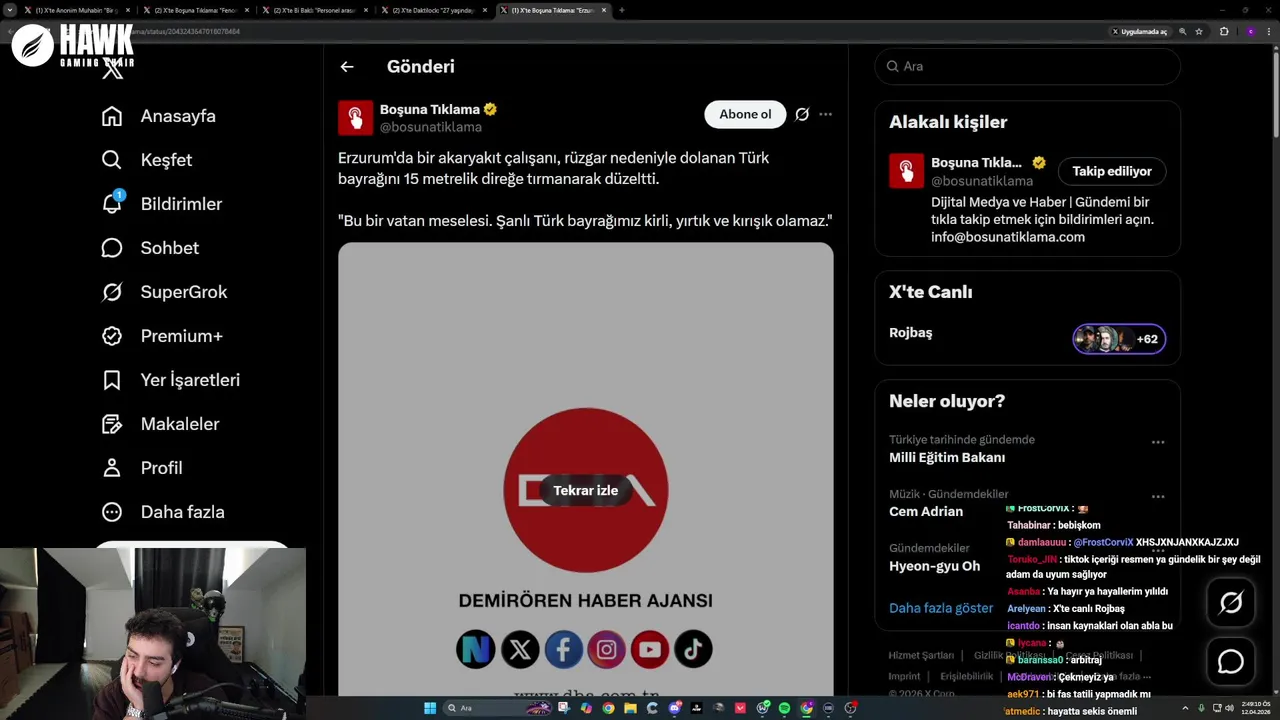Image resolution: width=1280 pixels, height=720 pixels.
Task: Click the Imprint footer link
Action: [x=904, y=677]
